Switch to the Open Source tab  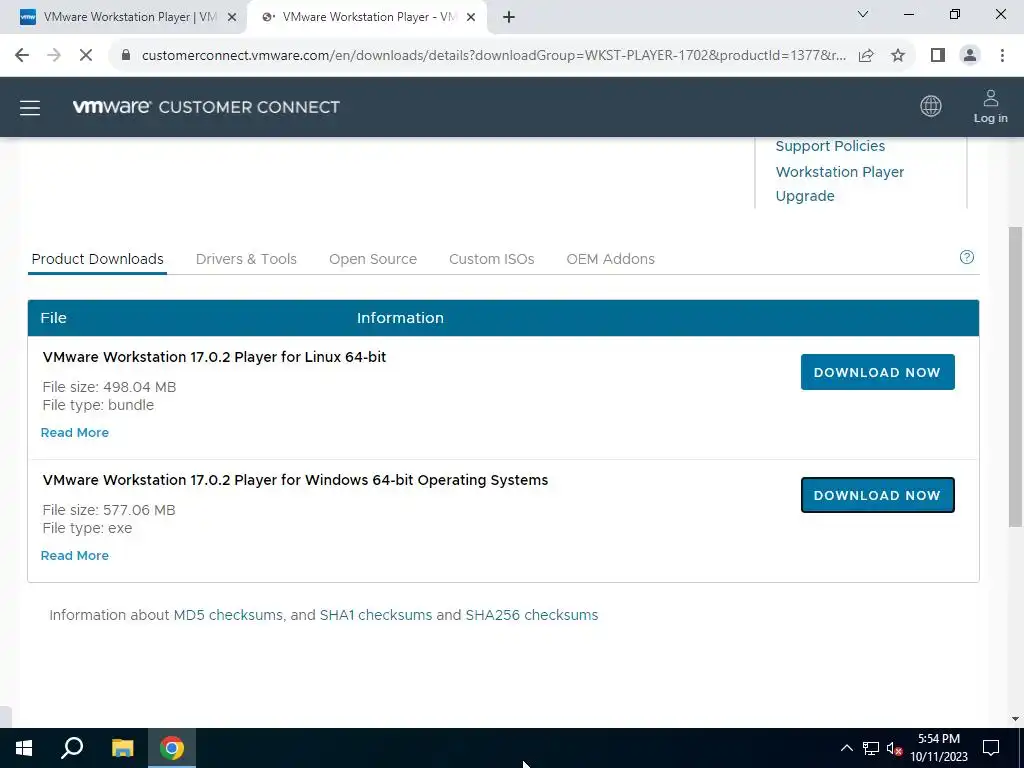point(373,259)
